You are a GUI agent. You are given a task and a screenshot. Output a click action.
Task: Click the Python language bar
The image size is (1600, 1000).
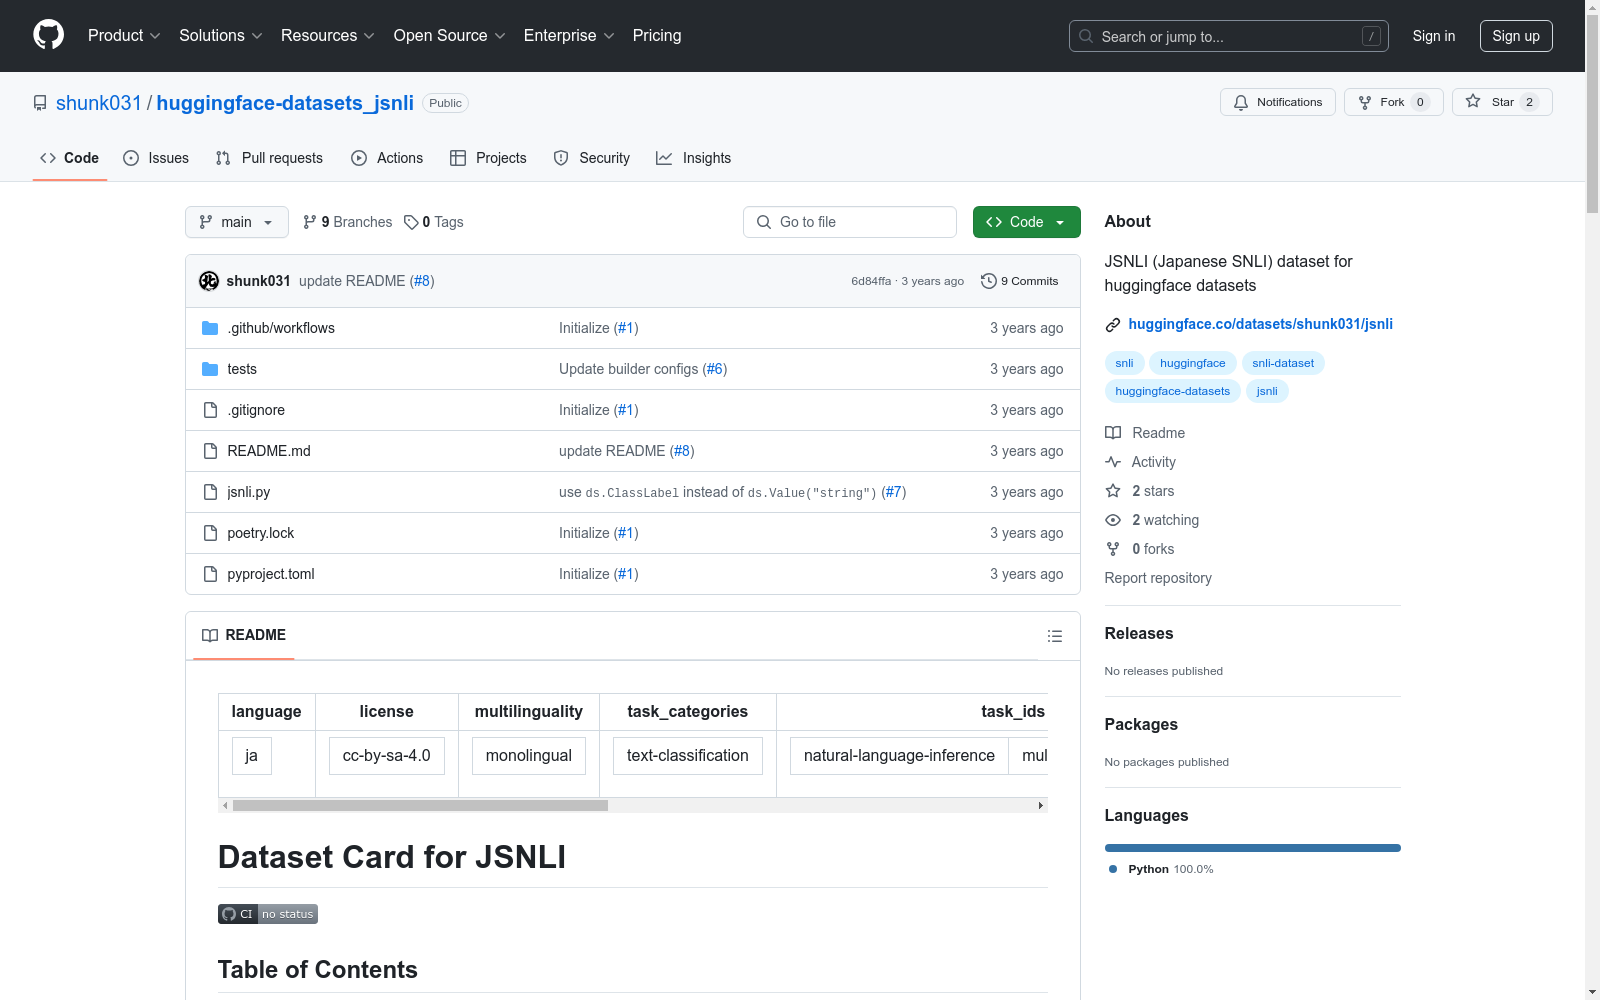coord(1253,848)
